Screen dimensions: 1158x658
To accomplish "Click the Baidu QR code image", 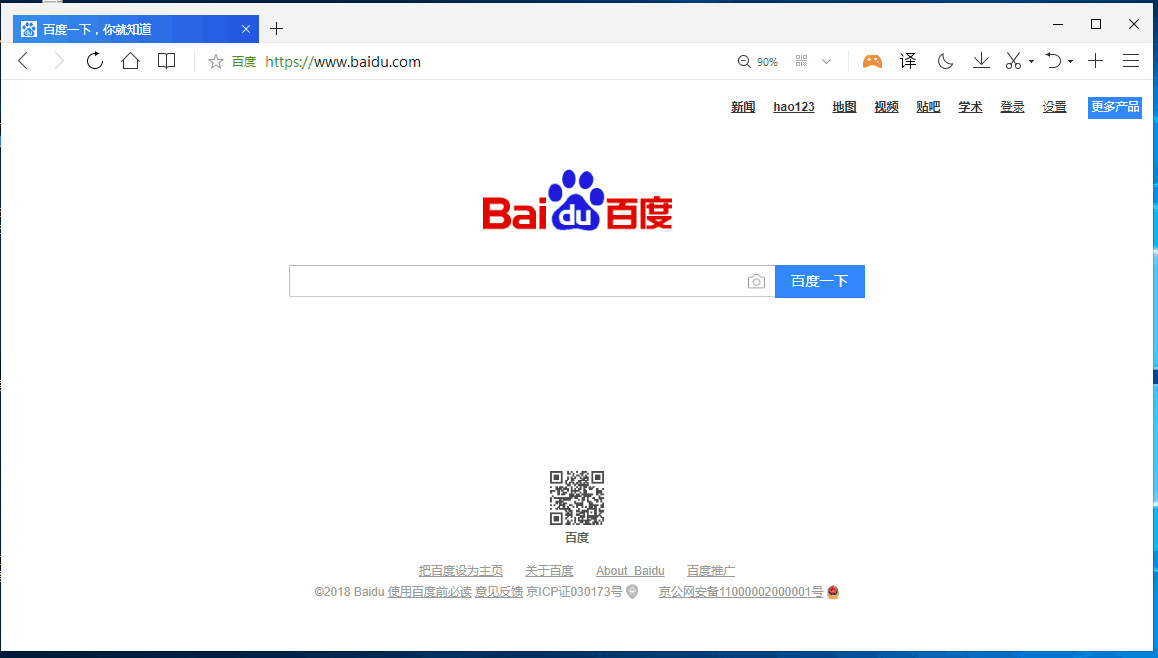I will tap(577, 498).
